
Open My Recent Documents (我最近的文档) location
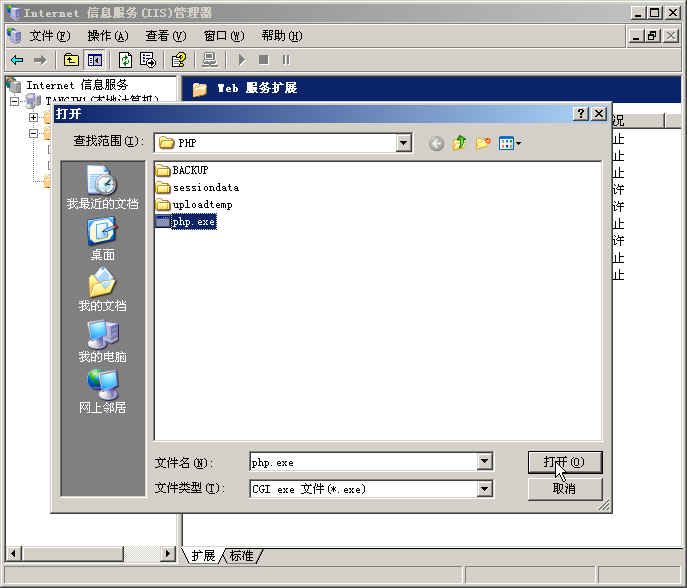point(102,187)
